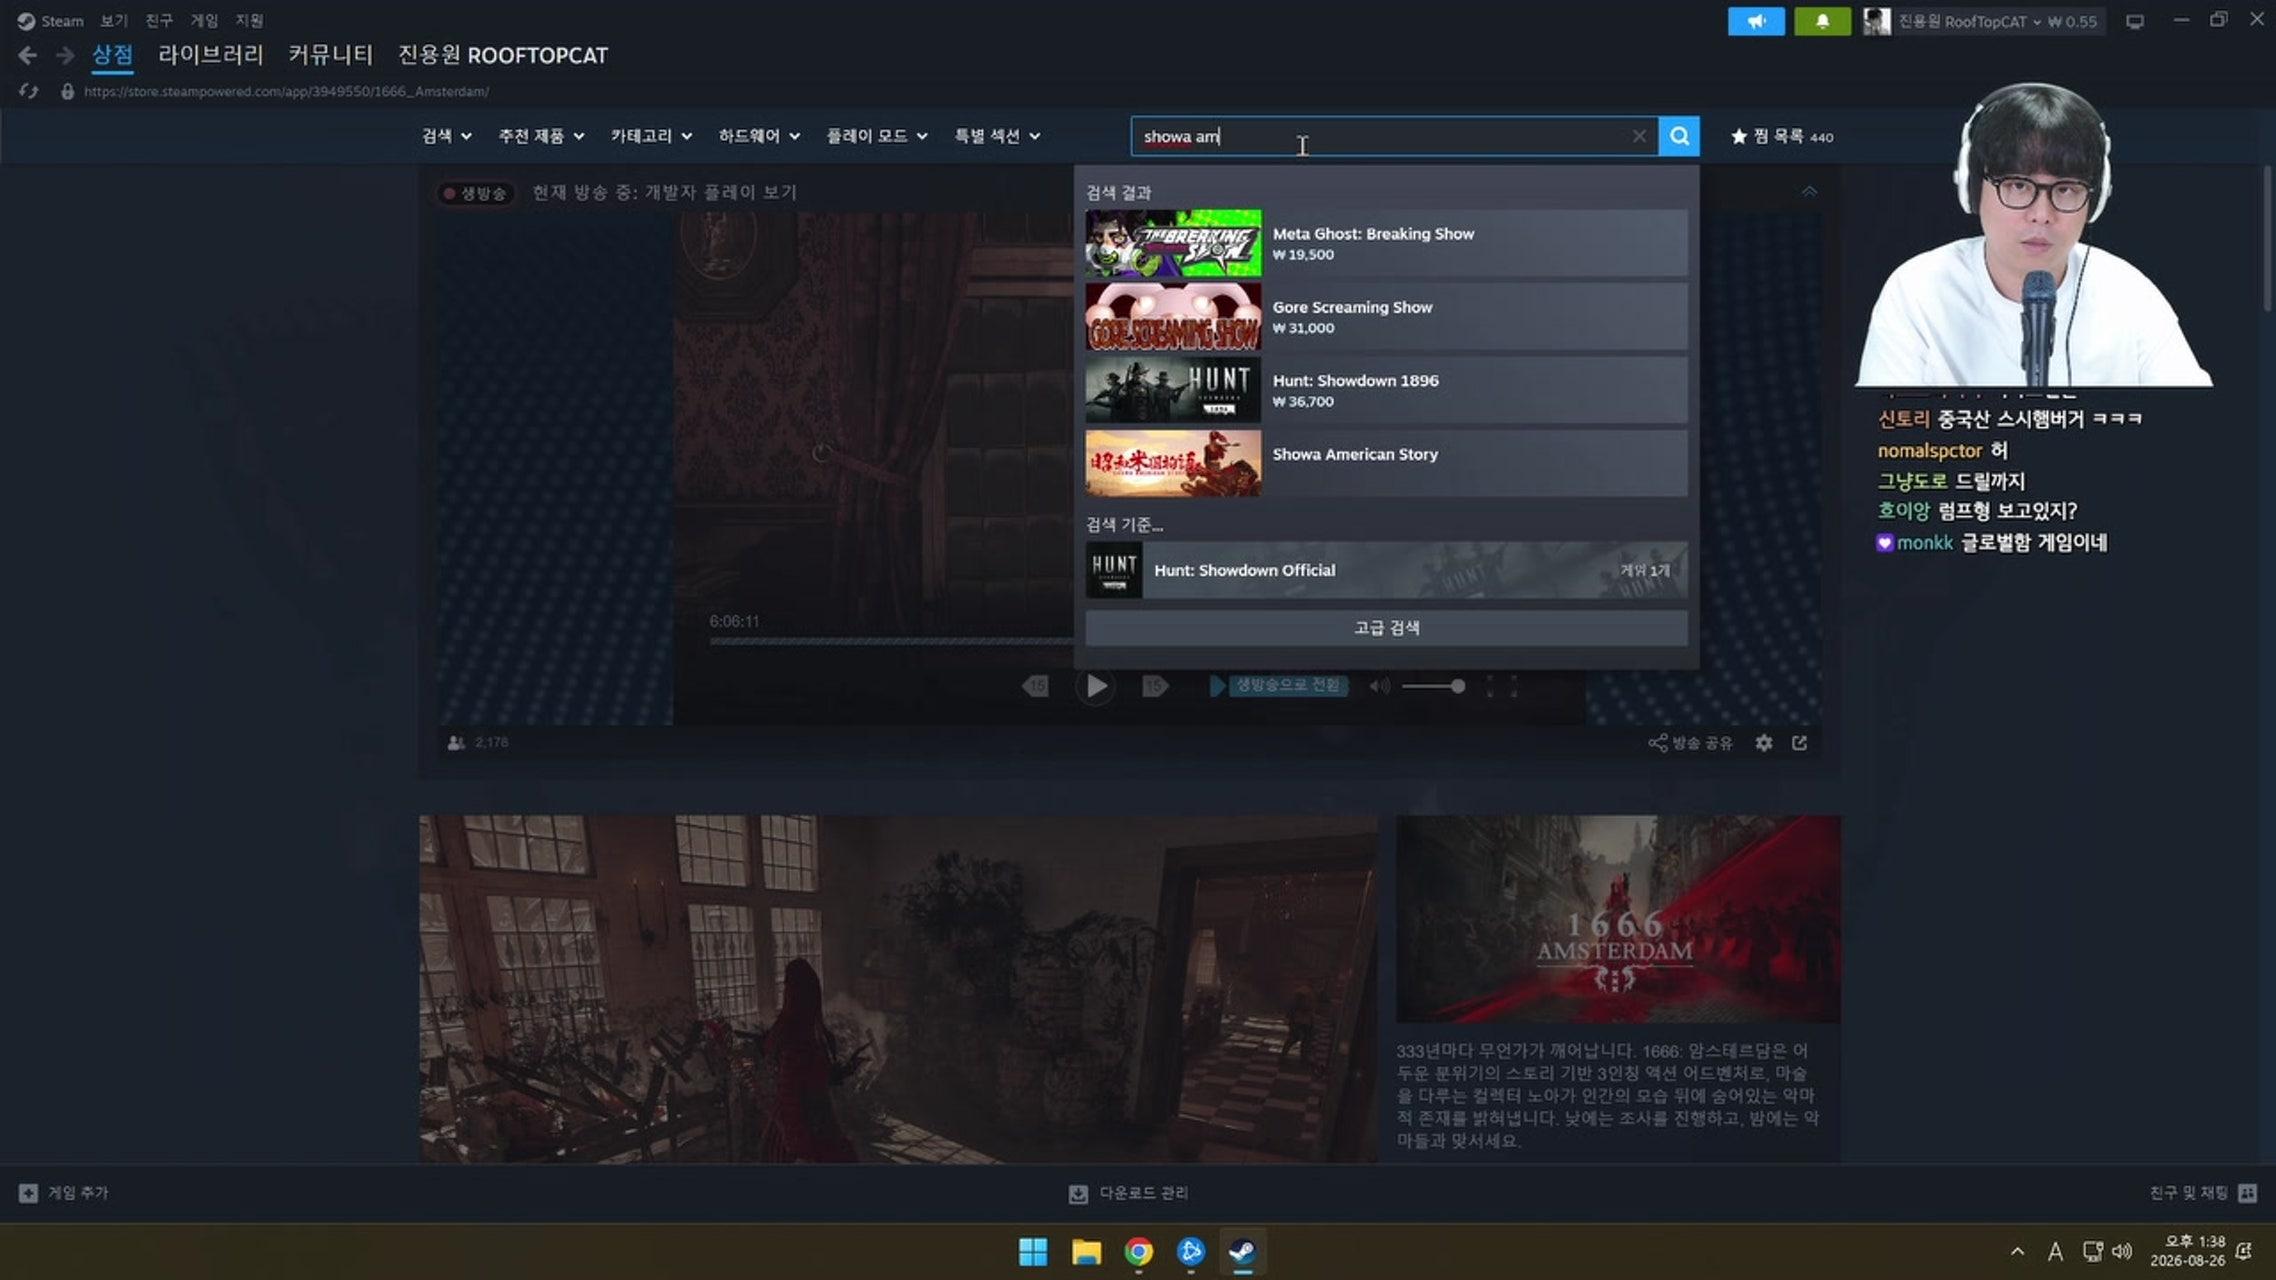Click the 고급 검색 advanced search button
Screen dimensions: 2276x1280
[1386, 628]
